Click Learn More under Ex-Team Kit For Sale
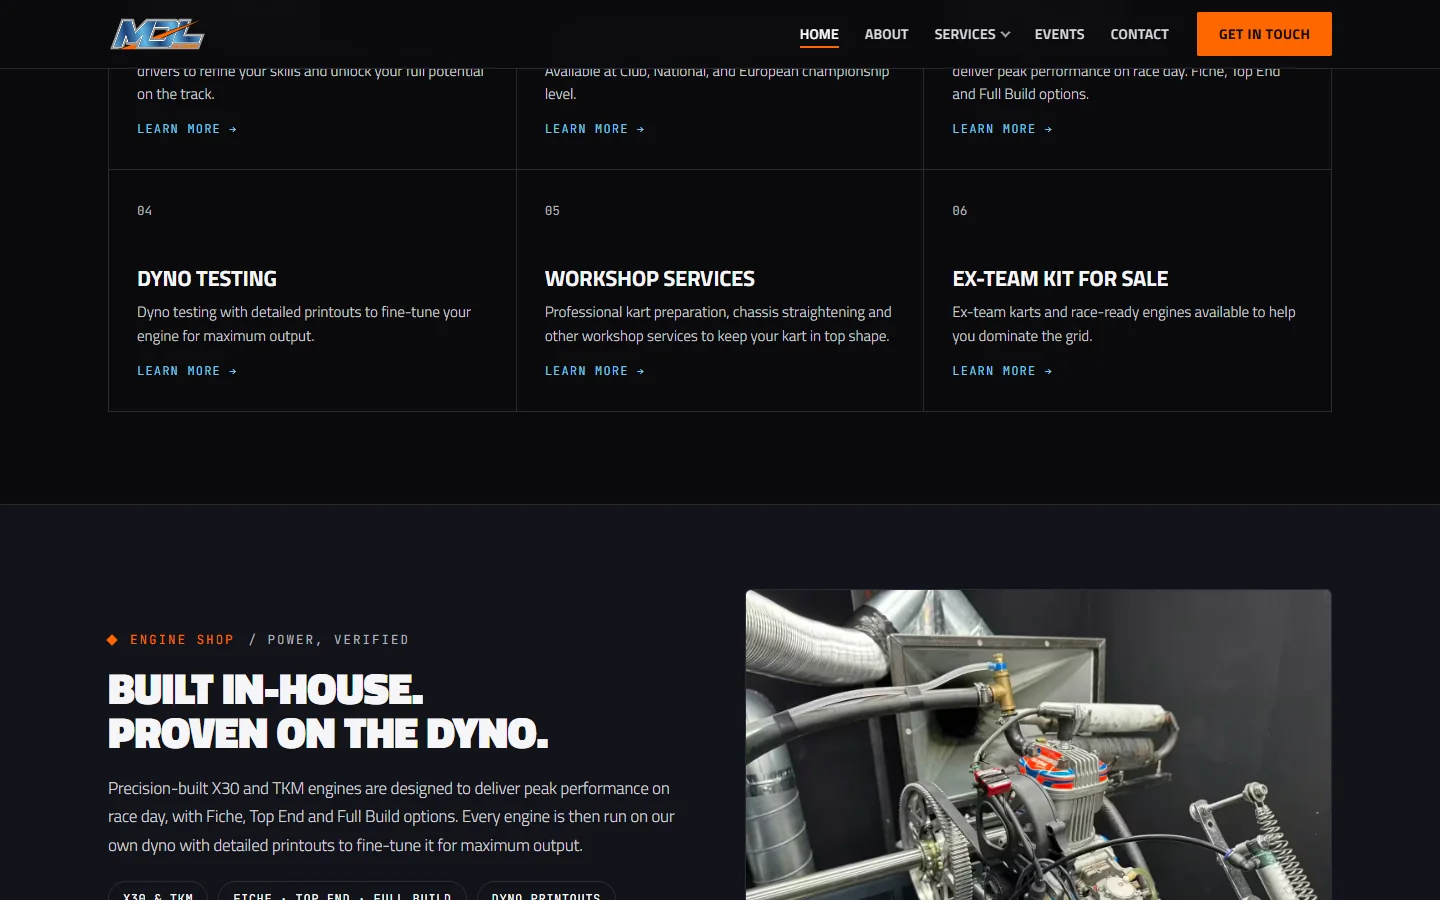This screenshot has width=1440, height=900. point(1002,371)
